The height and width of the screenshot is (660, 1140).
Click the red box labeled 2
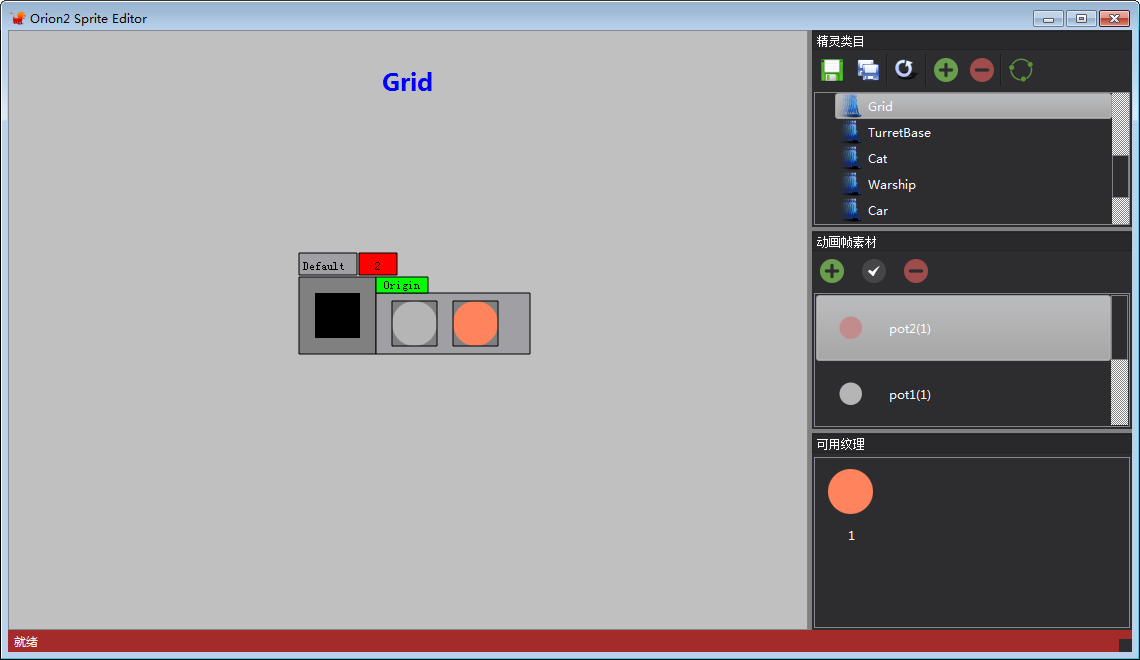coord(378,265)
